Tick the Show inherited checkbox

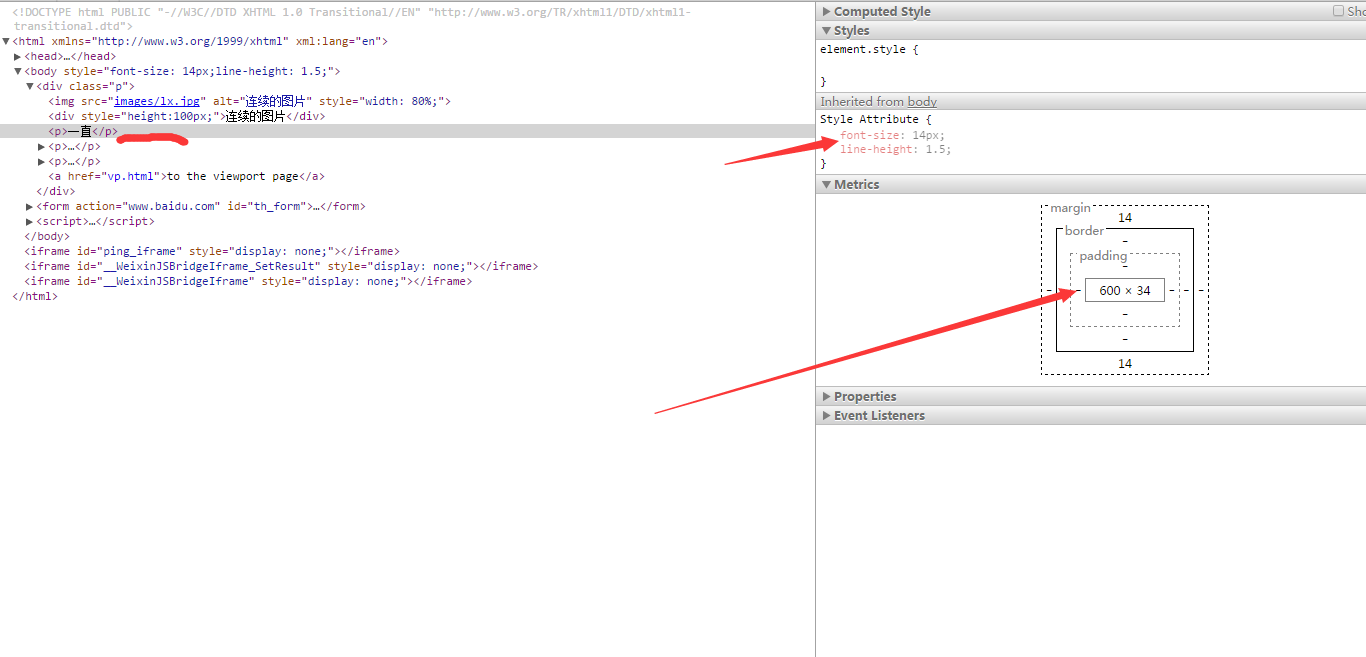pyautogui.click(x=1339, y=11)
